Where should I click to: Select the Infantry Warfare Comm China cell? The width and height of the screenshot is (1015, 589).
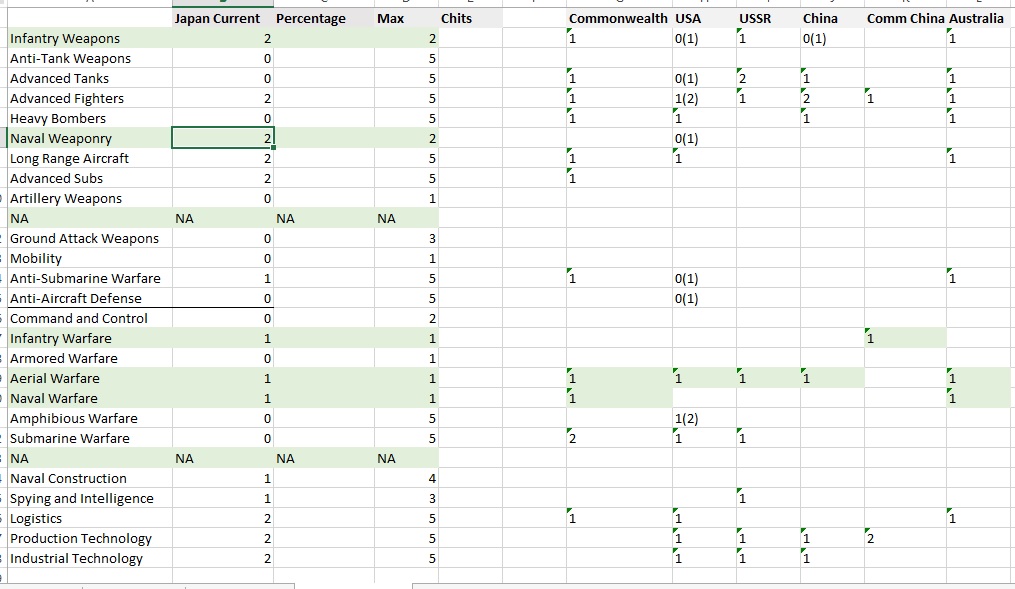click(x=905, y=338)
